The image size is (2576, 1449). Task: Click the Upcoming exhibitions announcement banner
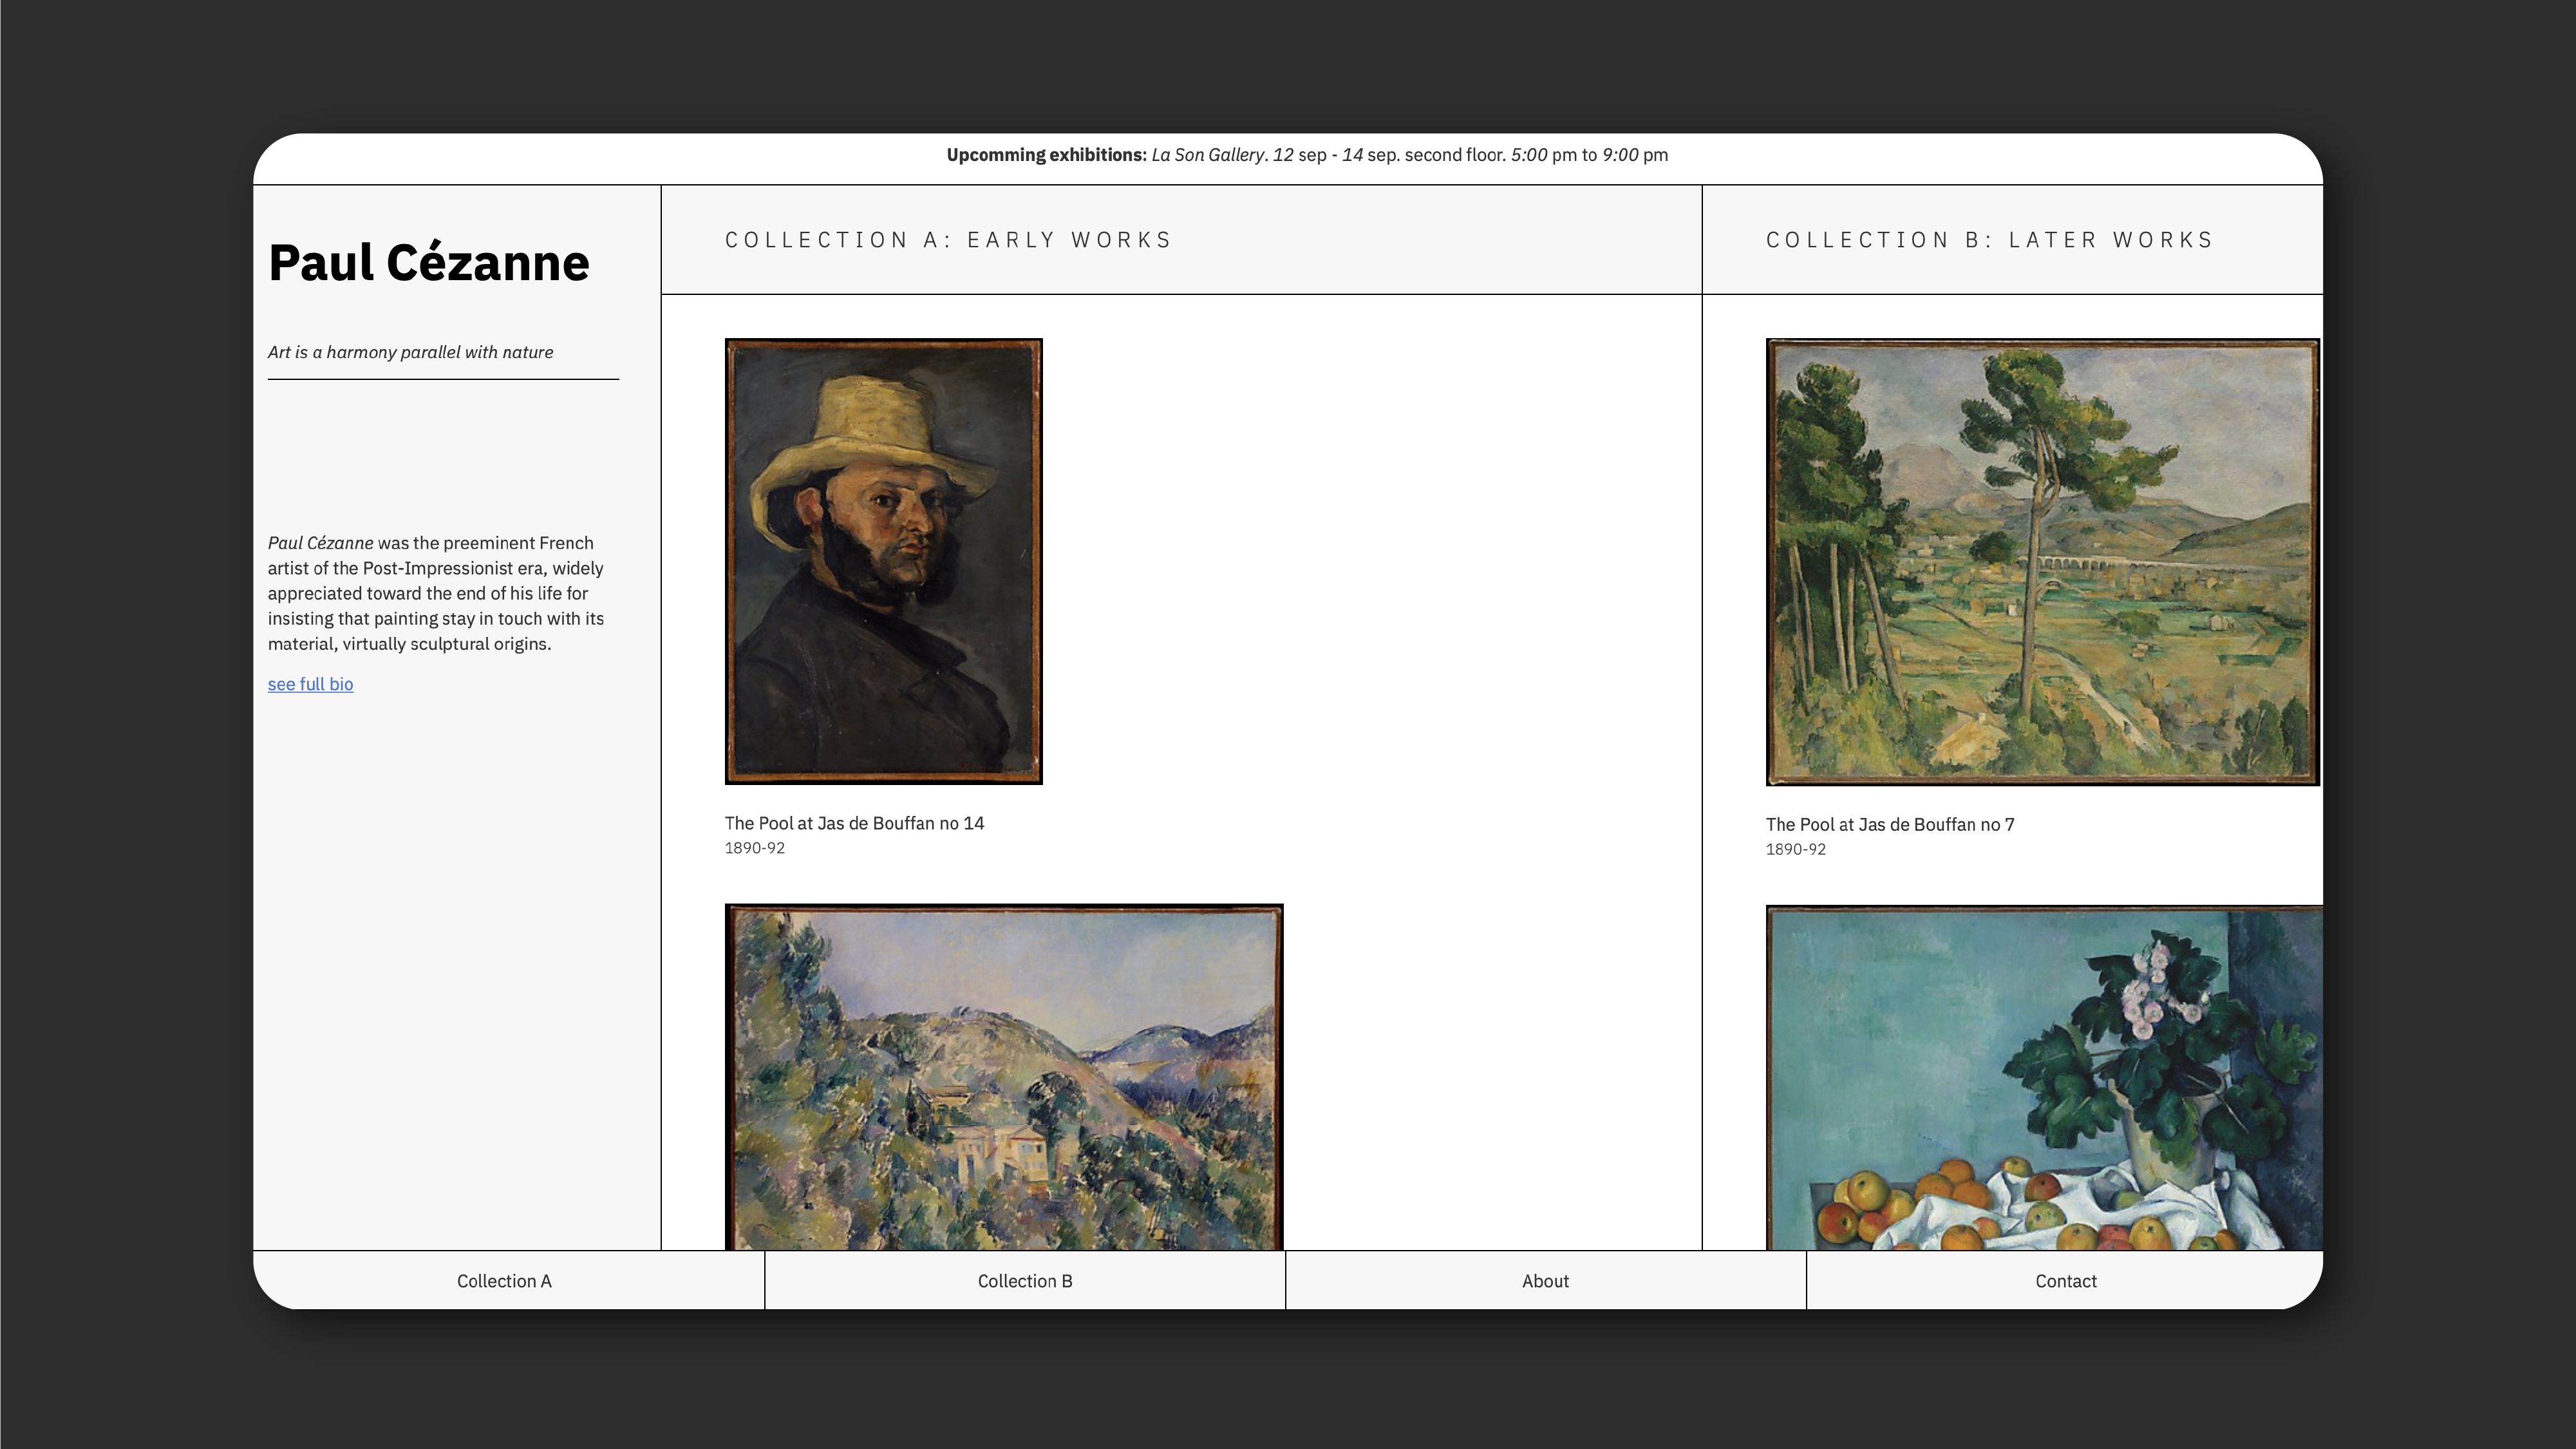1306,155
